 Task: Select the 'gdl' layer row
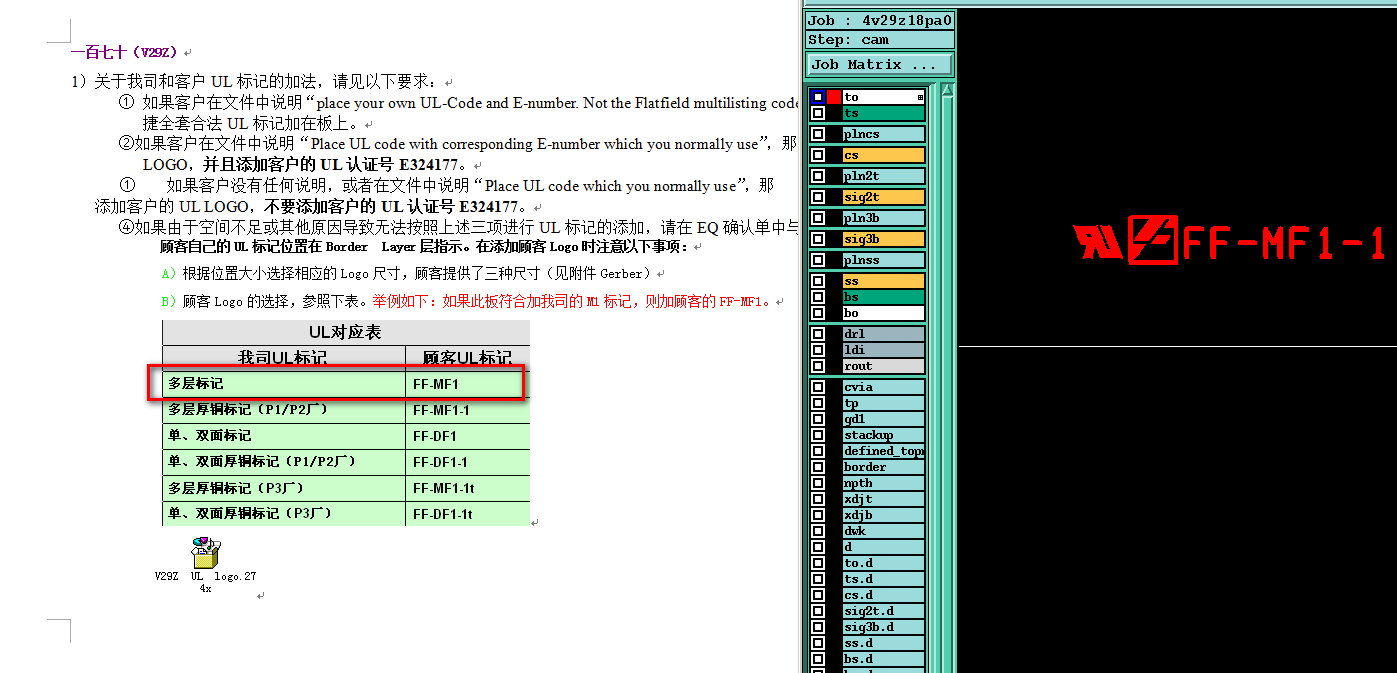[884, 419]
